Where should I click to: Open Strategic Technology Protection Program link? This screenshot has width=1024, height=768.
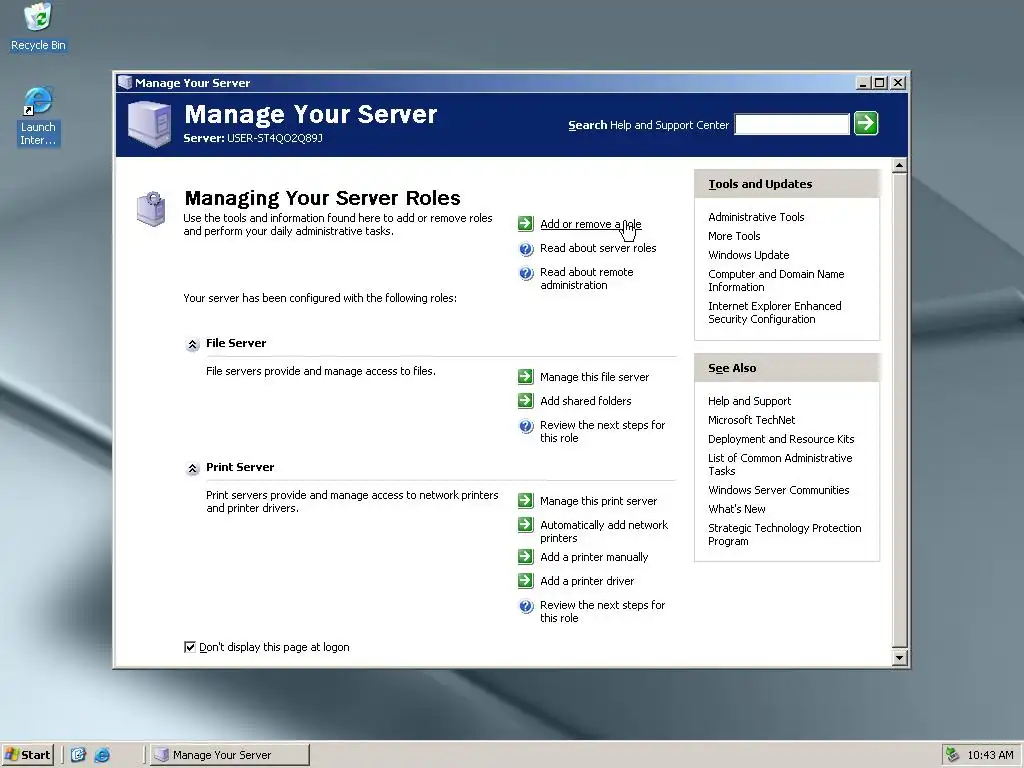pyautogui.click(x=784, y=534)
